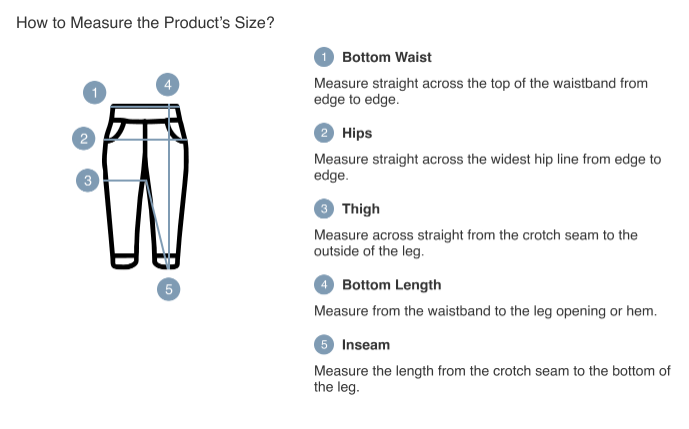
Task: Click marker 5 below the pants leg
Action: click(168, 289)
